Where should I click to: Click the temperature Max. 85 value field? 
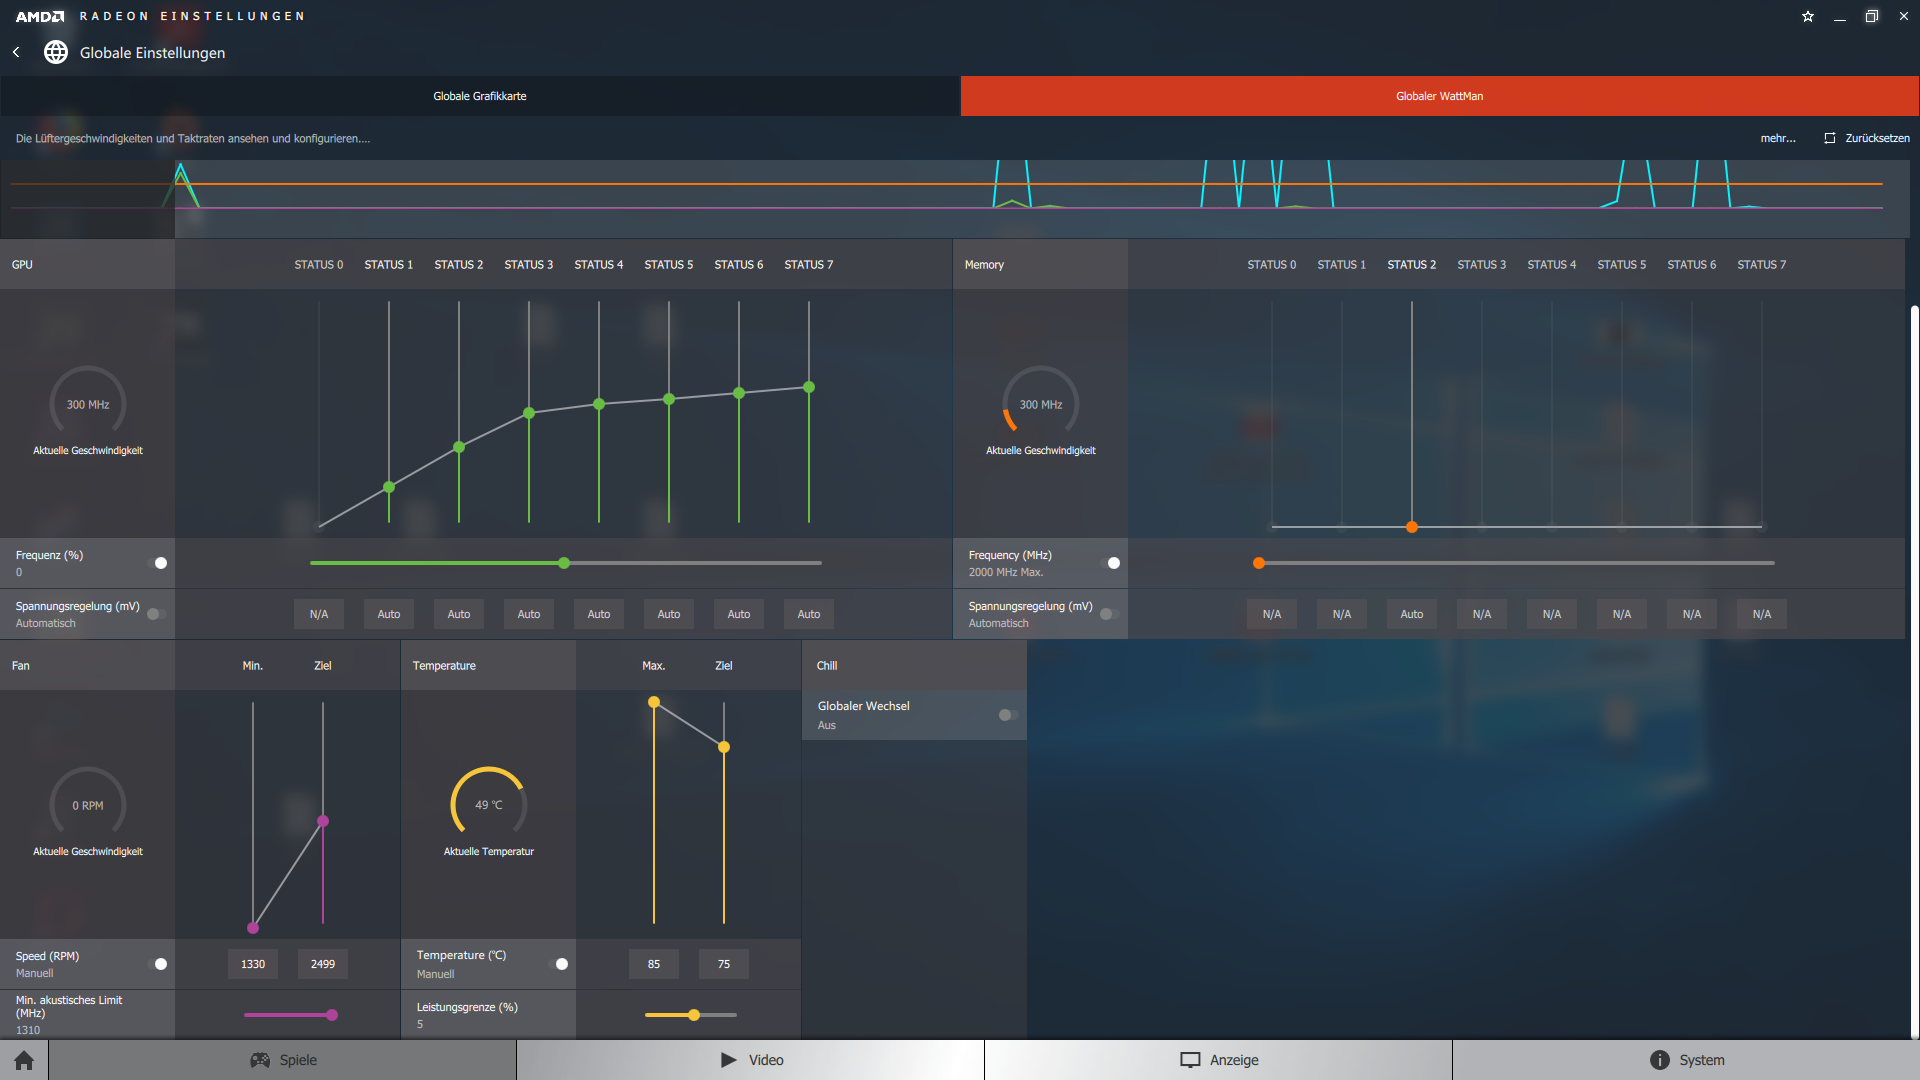[x=653, y=964]
